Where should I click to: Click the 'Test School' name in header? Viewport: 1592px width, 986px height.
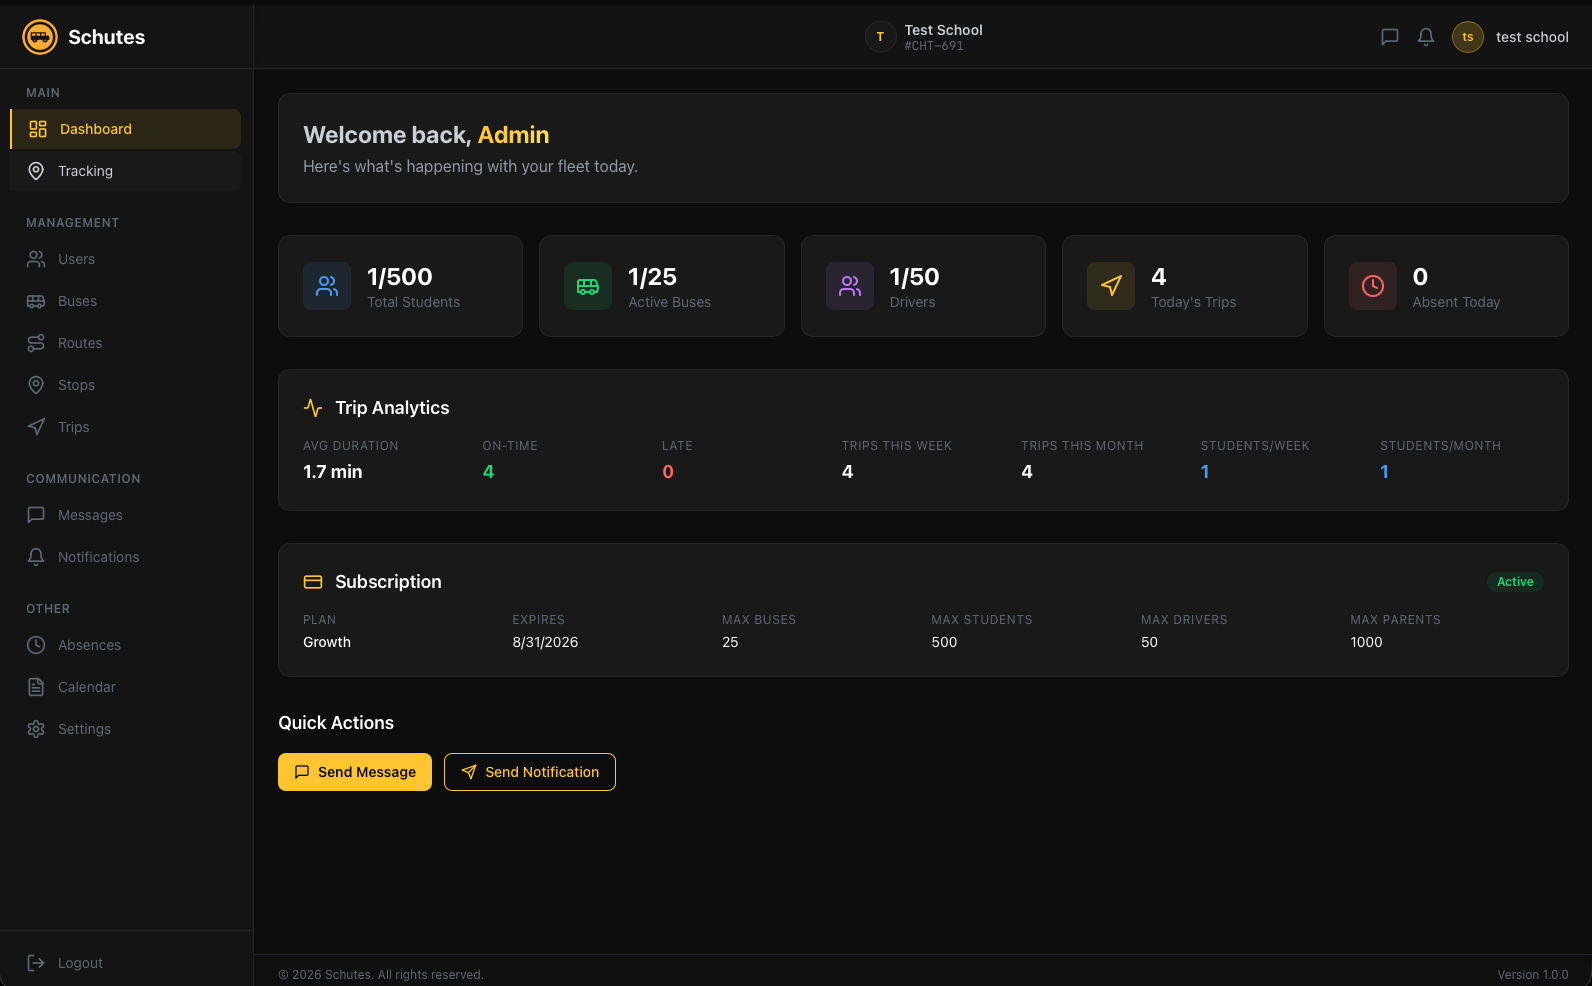[x=944, y=30]
